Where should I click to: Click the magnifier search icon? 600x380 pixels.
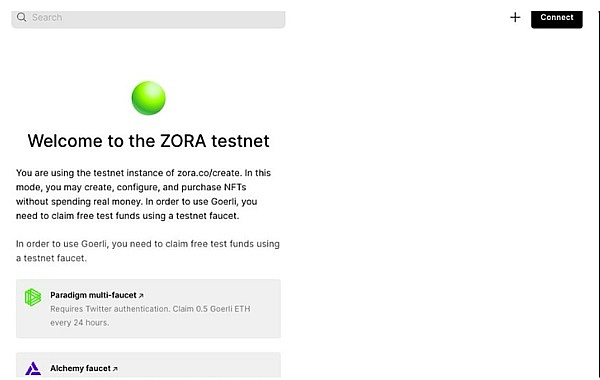[x=21, y=17]
